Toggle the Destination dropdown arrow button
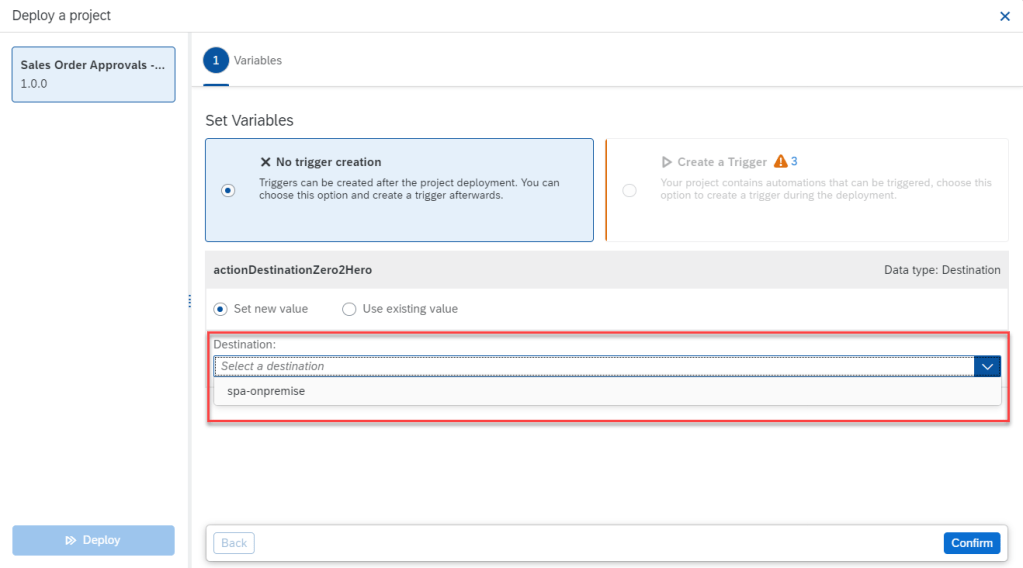Image resolution: width=1023 pixels, height=568 pixels. [987, 366]
